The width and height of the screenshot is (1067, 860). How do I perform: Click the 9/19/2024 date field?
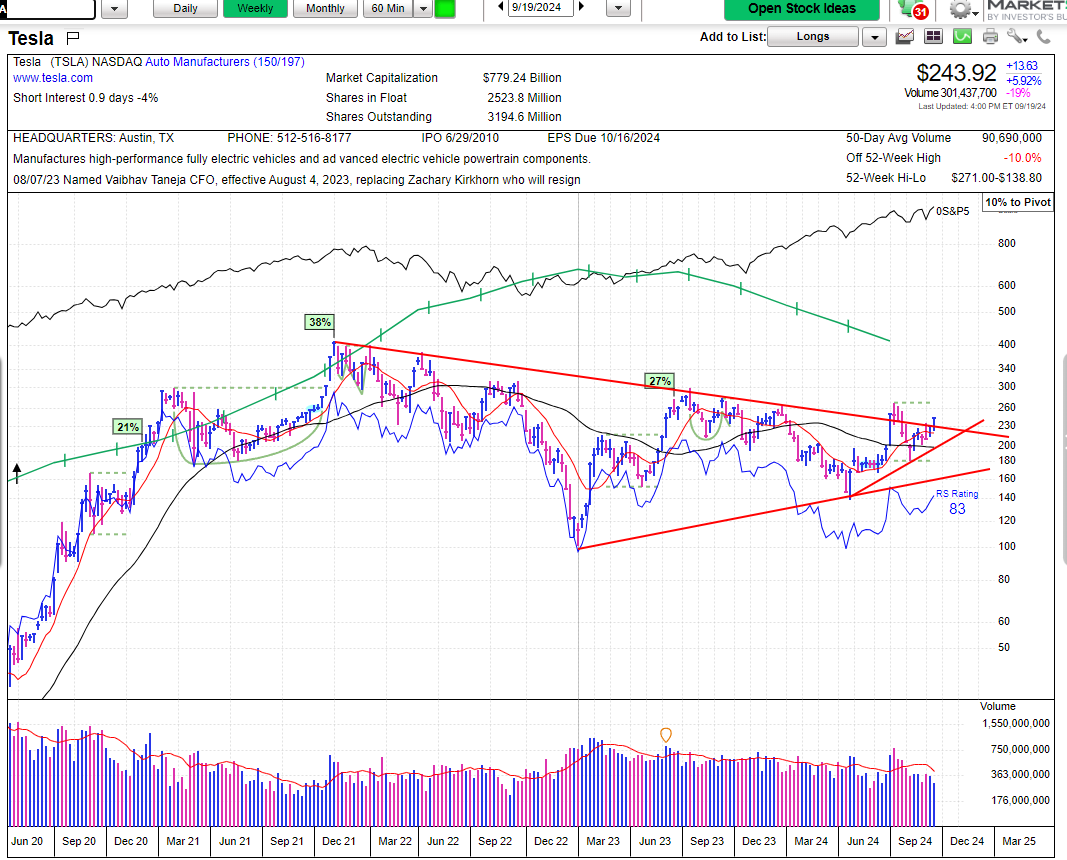pos(541,7)
